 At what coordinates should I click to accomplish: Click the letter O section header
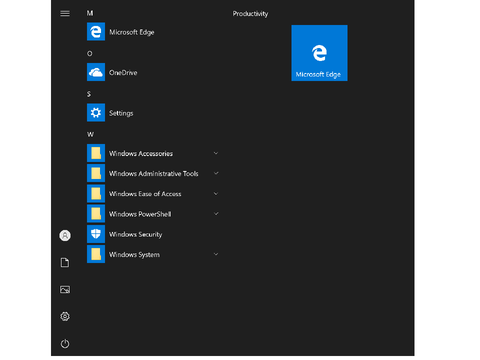(90, 53)
